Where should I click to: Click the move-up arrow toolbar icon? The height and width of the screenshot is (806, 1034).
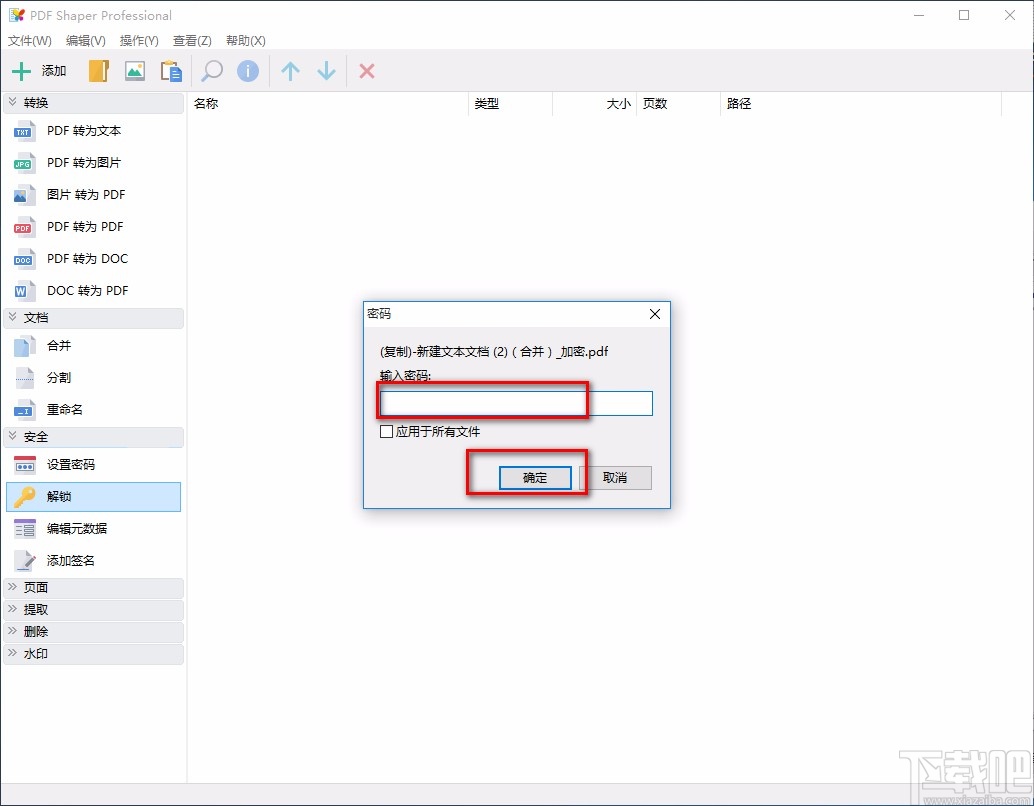pyautogui.click(x=289, y=70)
